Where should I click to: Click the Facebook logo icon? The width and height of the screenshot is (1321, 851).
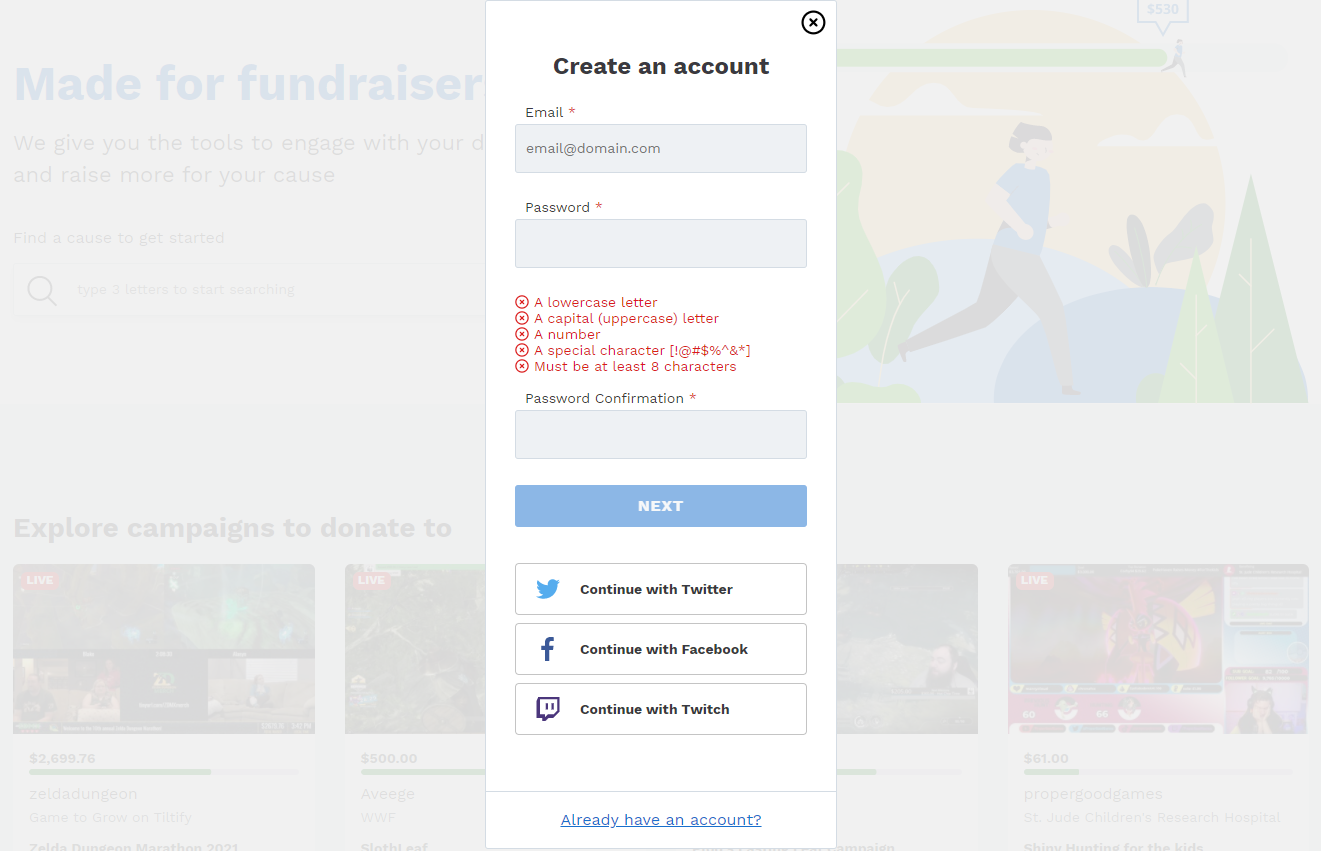coord(548,649)
